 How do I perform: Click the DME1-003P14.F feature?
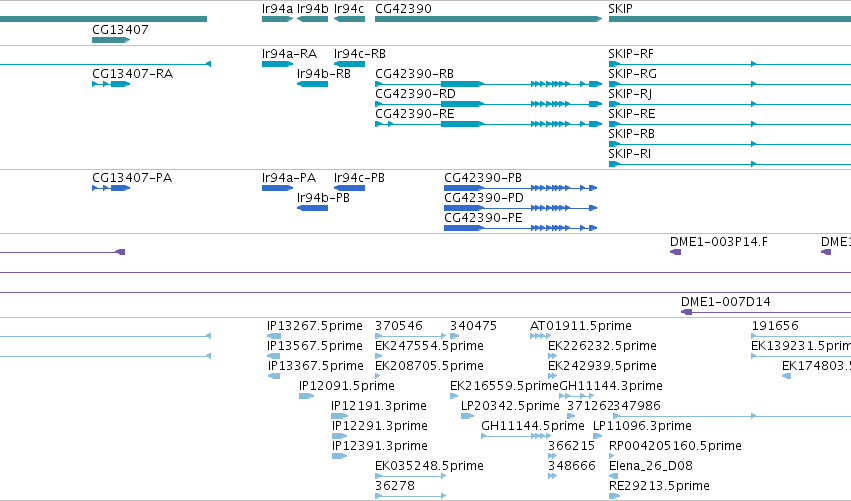(676, 252)
